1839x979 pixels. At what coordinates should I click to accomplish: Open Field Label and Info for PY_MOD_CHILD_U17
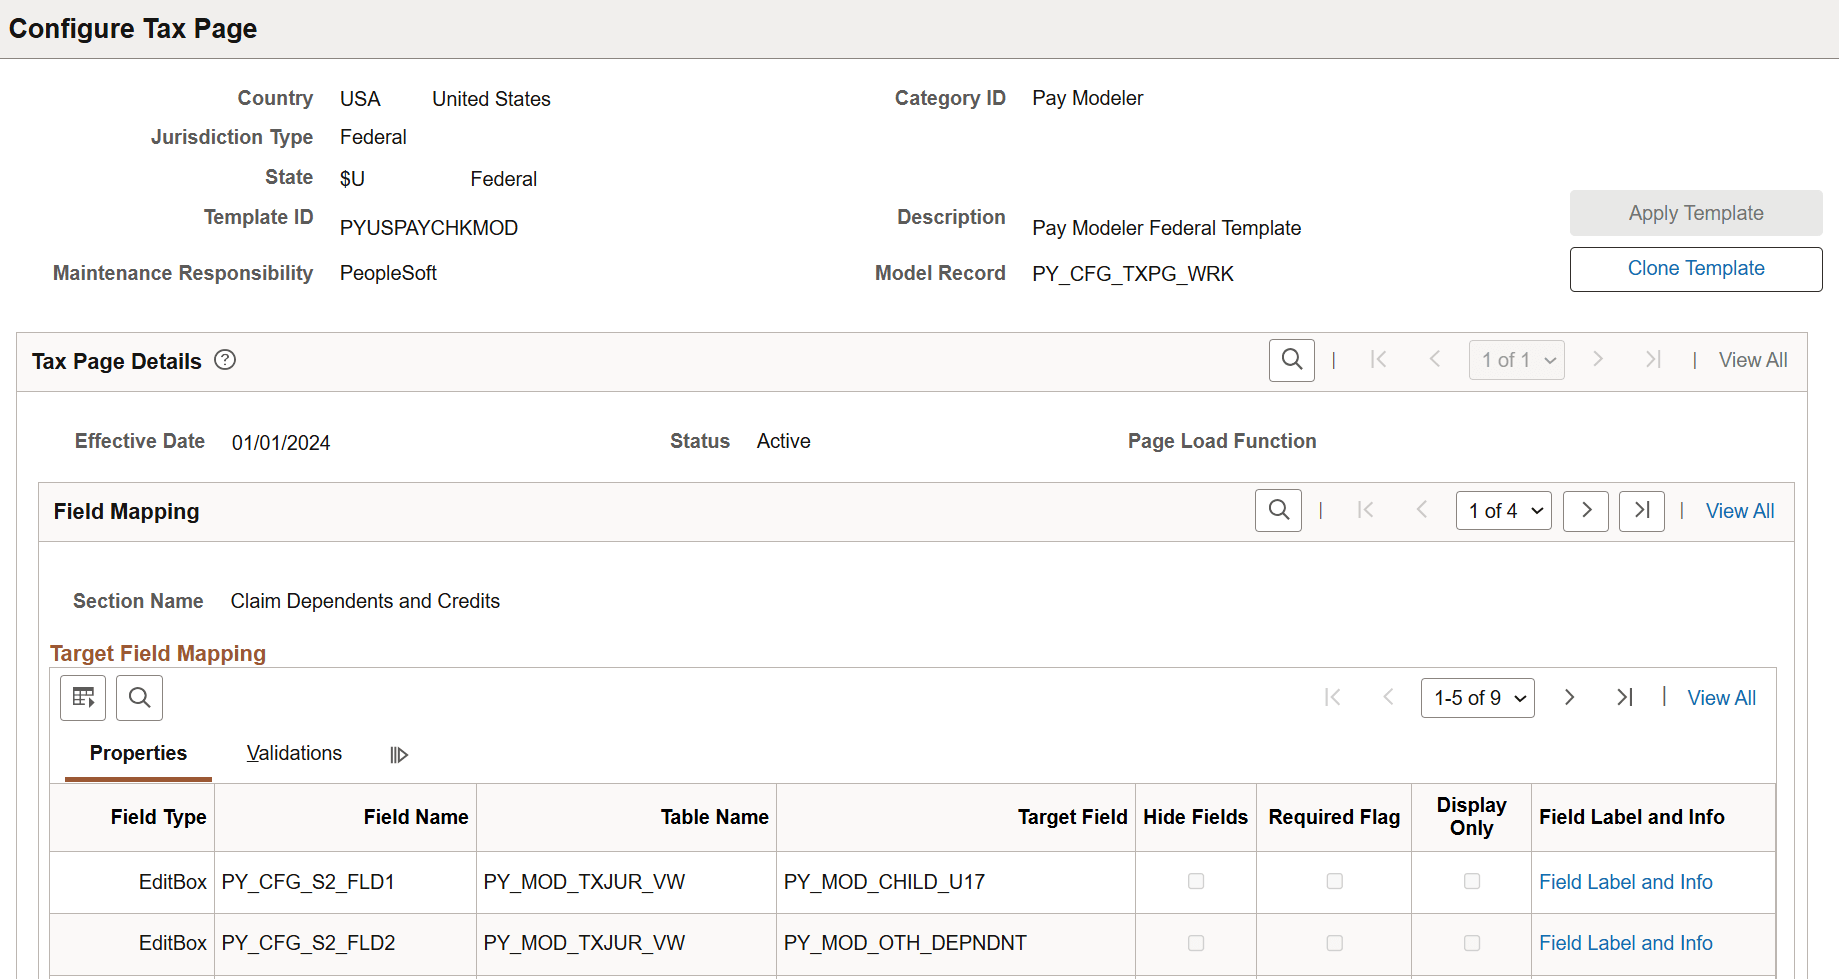(x=1626, y=881)
